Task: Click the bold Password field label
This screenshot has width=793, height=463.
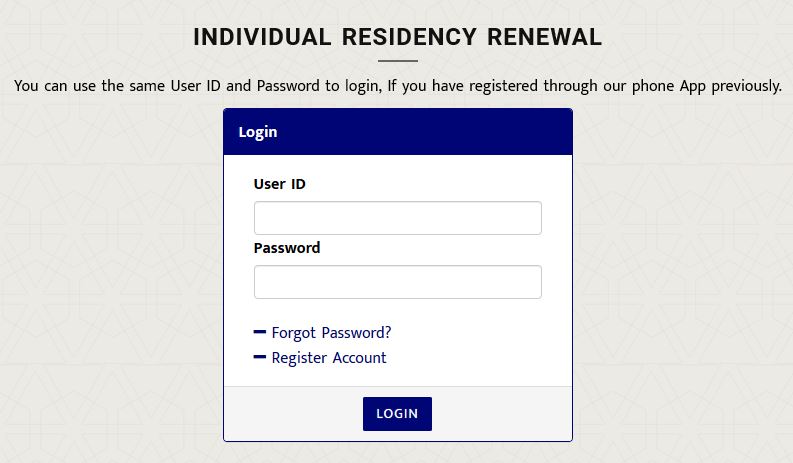Action: click(x=287, y=248)
